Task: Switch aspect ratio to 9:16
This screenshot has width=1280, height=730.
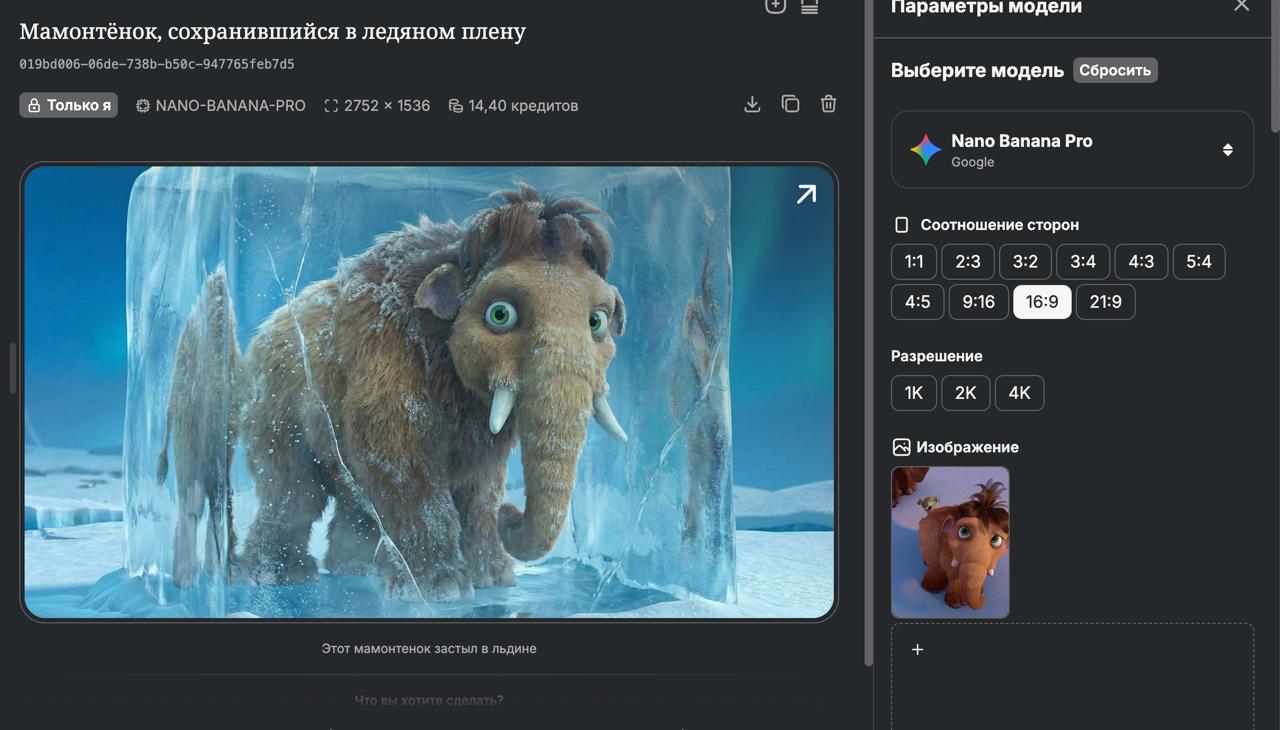Action: (978, 301)
